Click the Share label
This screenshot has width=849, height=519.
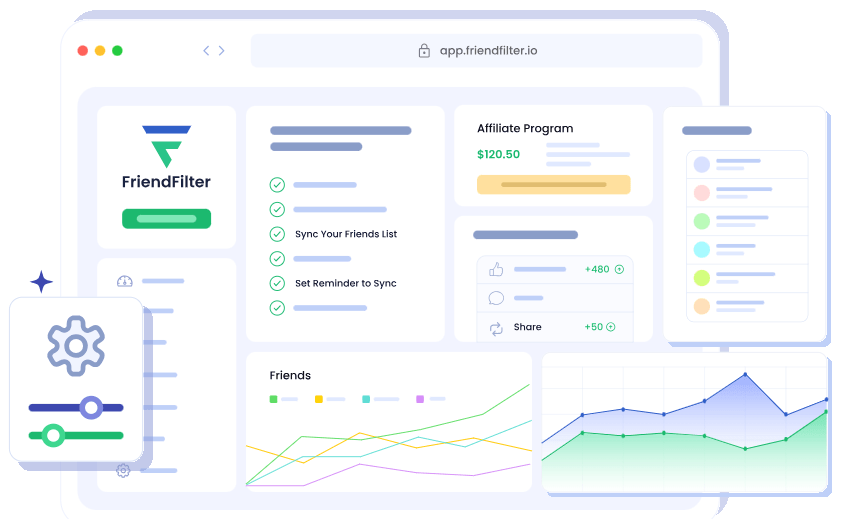click(x=527, y=327)
